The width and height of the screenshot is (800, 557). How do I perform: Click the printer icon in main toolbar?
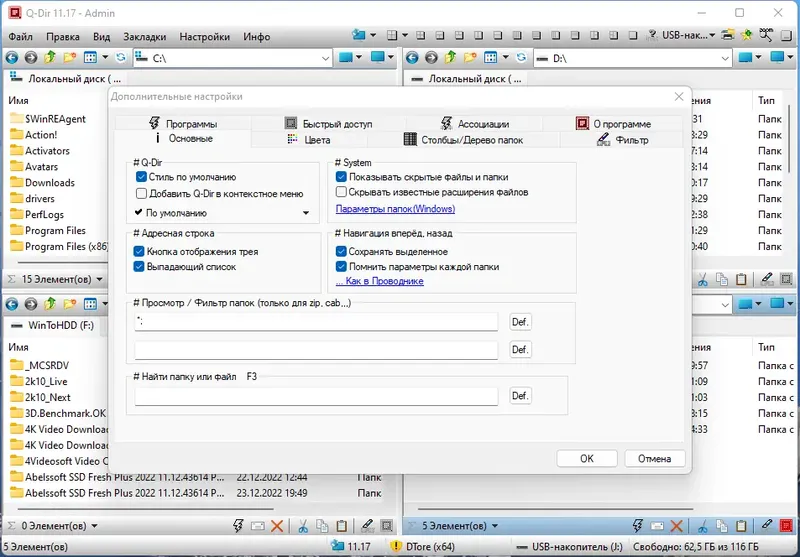728,35
